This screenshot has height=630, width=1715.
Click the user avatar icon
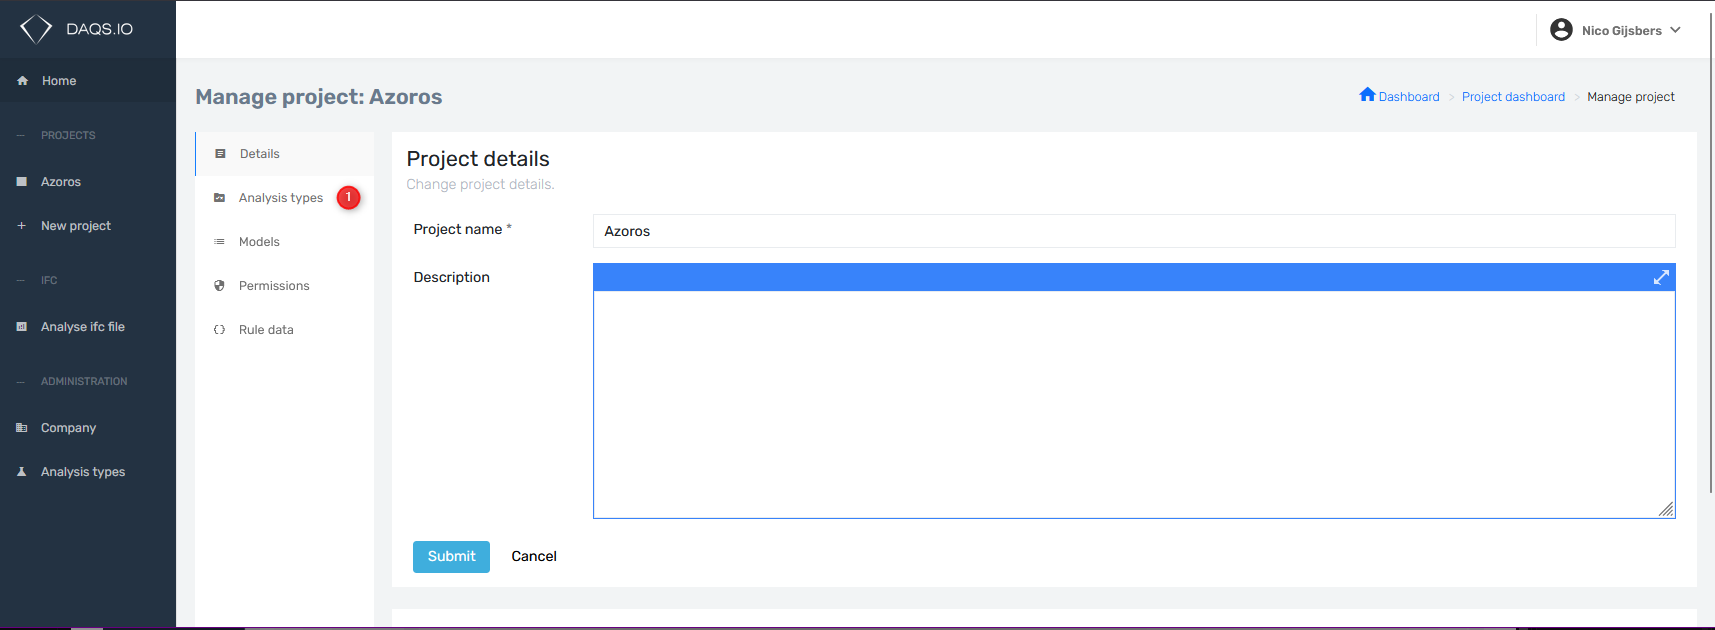click(x=1561, y=30)
